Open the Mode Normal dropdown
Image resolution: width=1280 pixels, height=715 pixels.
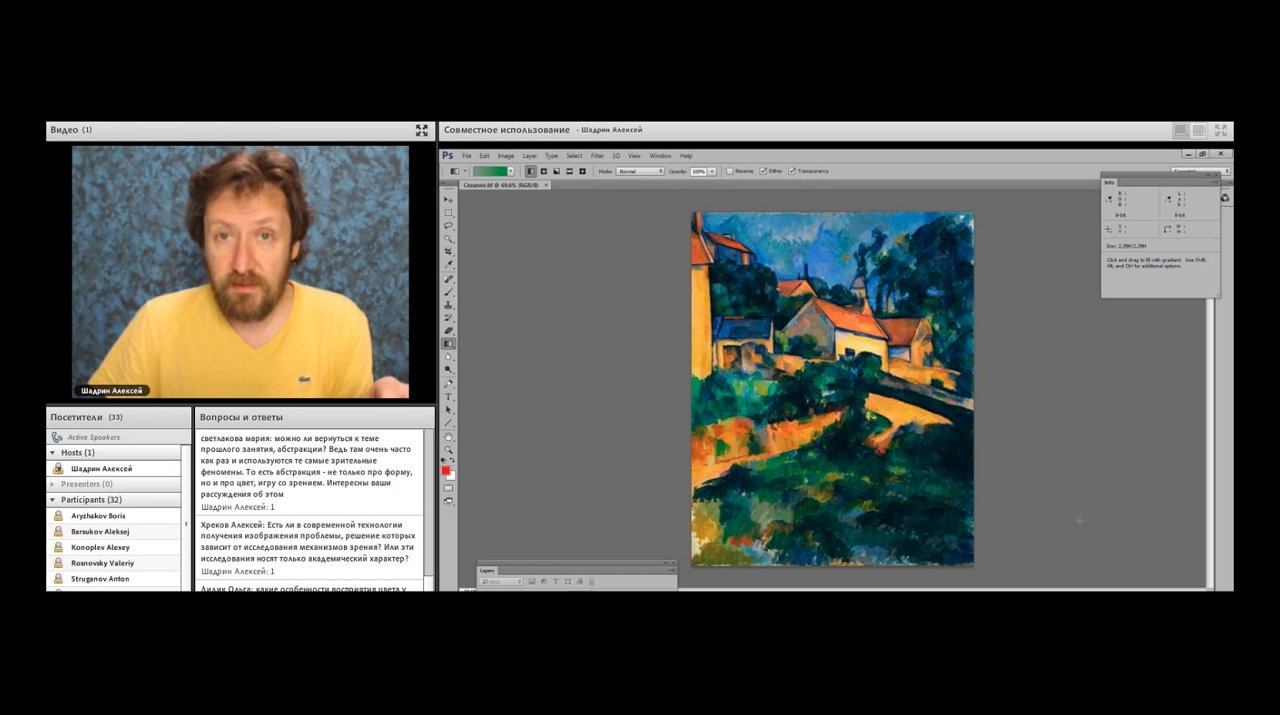pos(640,171)
